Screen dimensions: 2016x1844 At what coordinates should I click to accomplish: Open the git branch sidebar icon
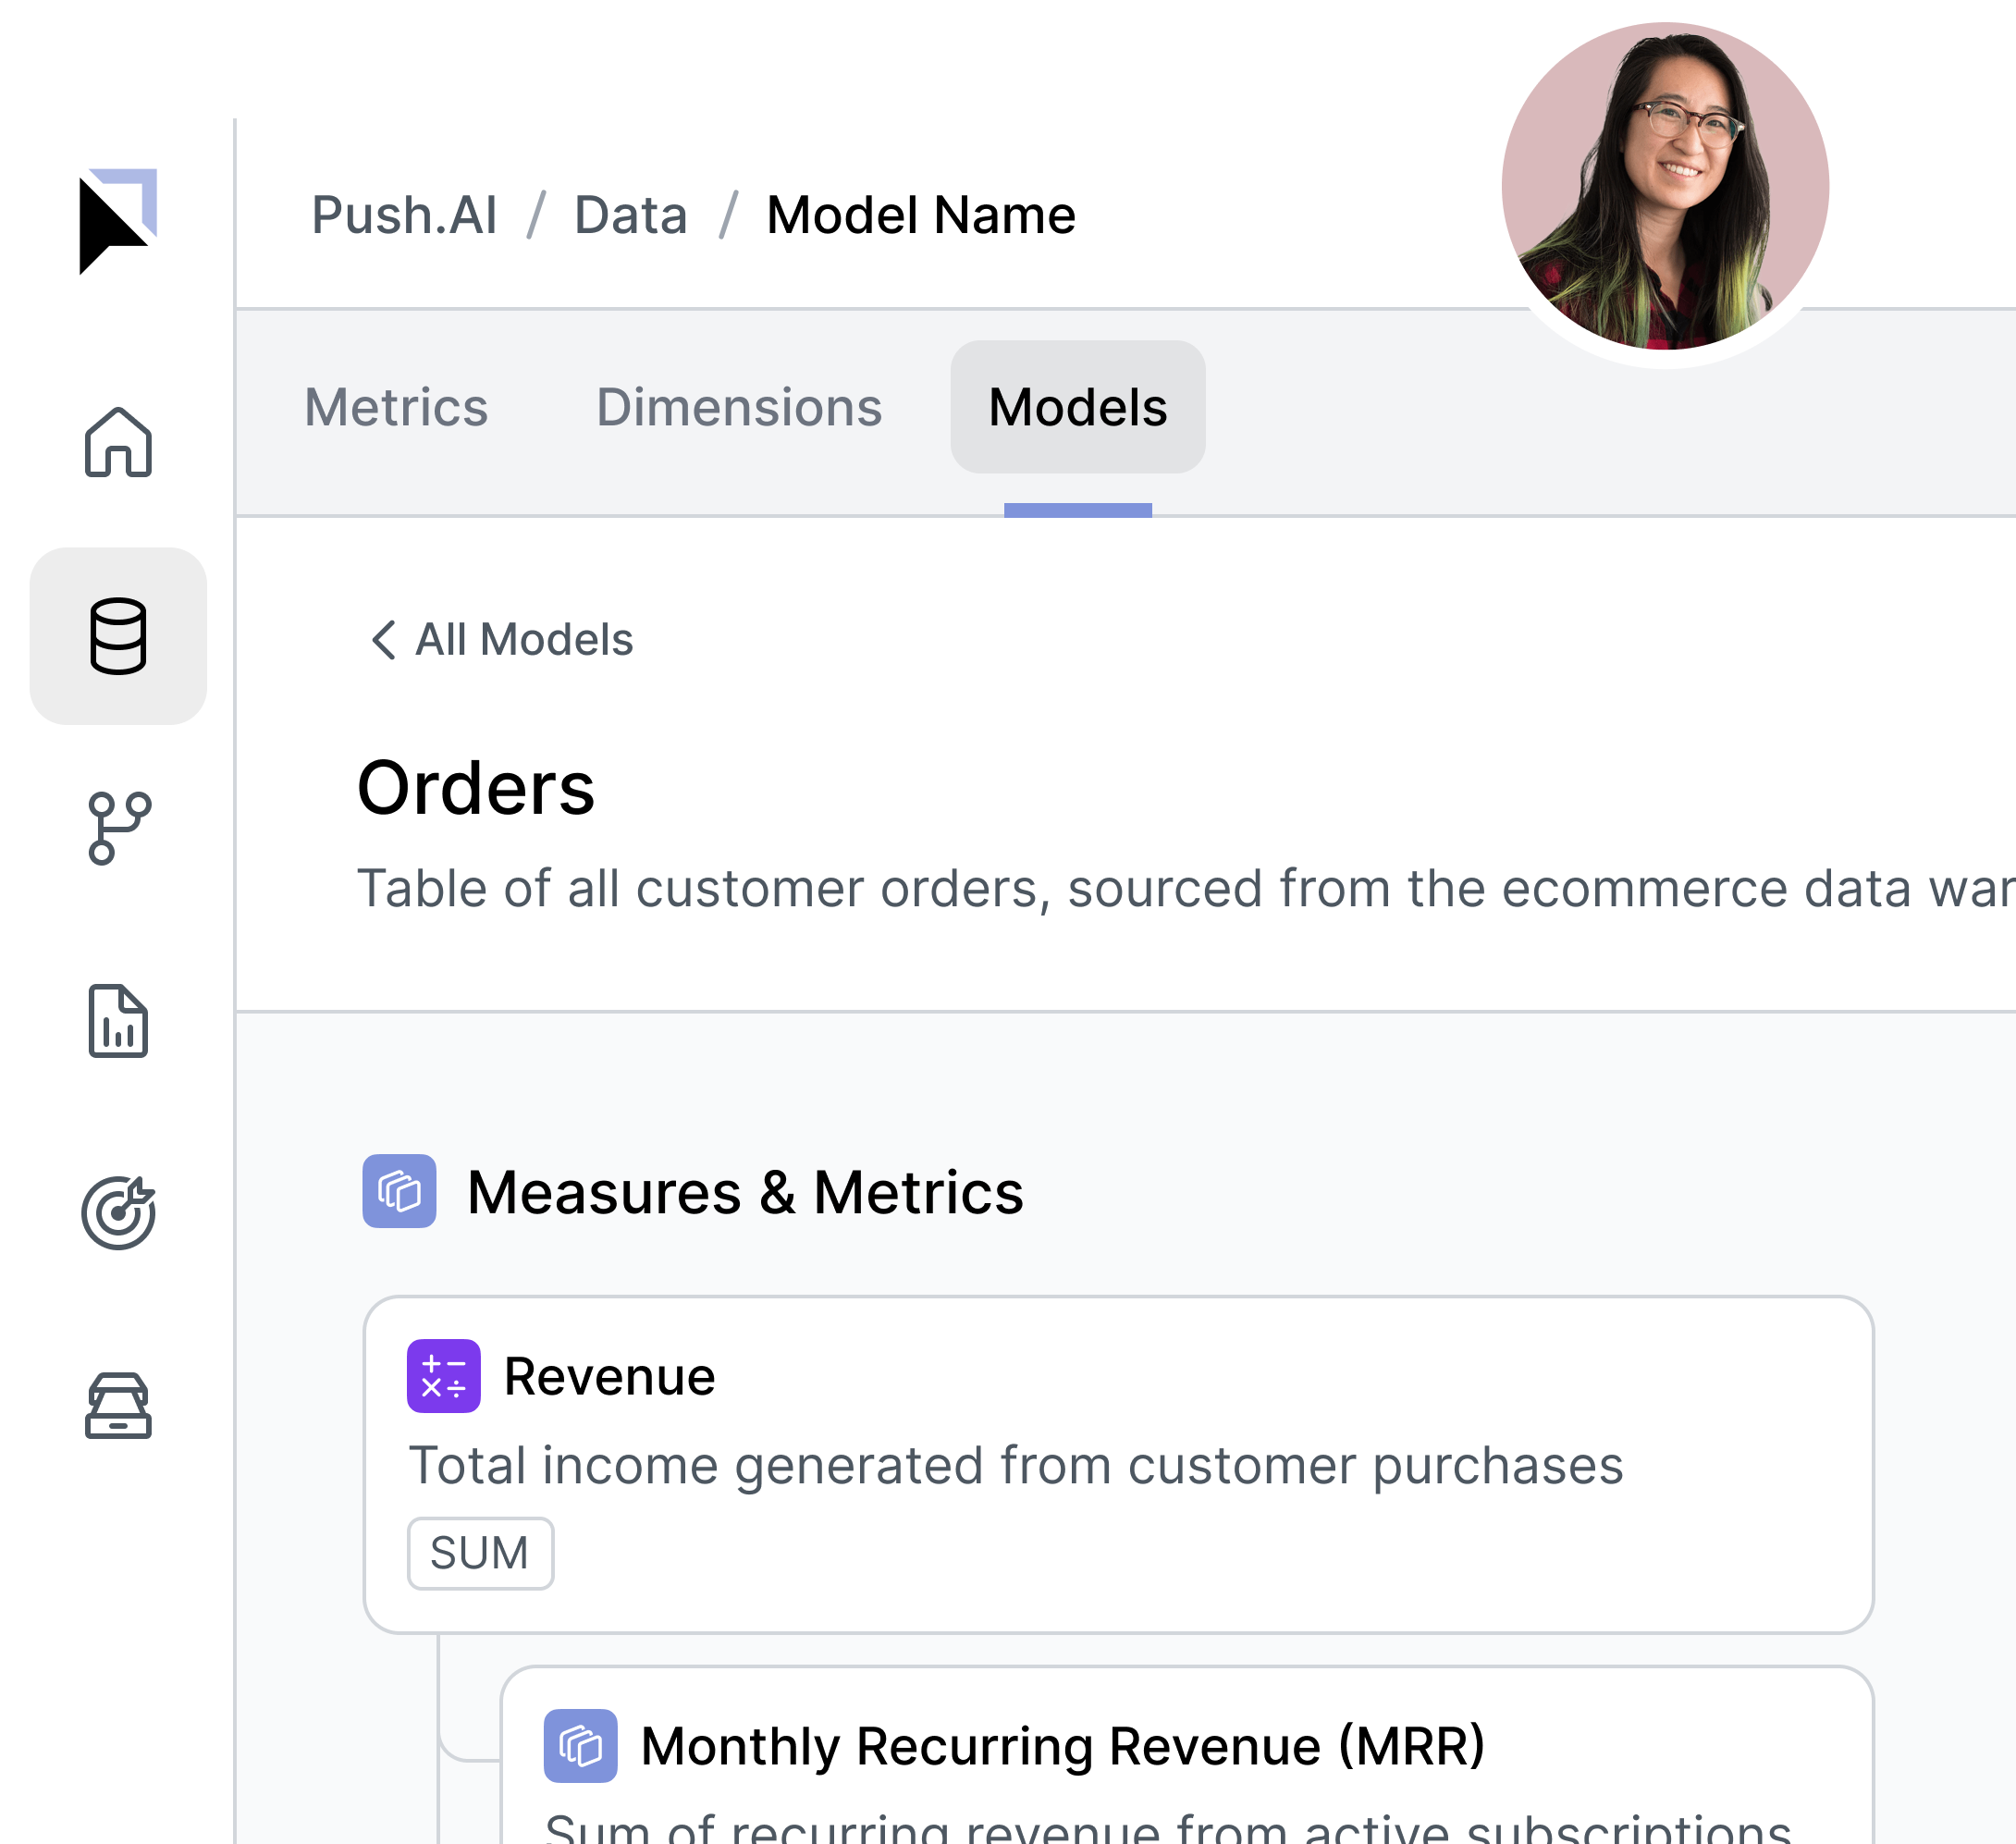coord(118,828)
